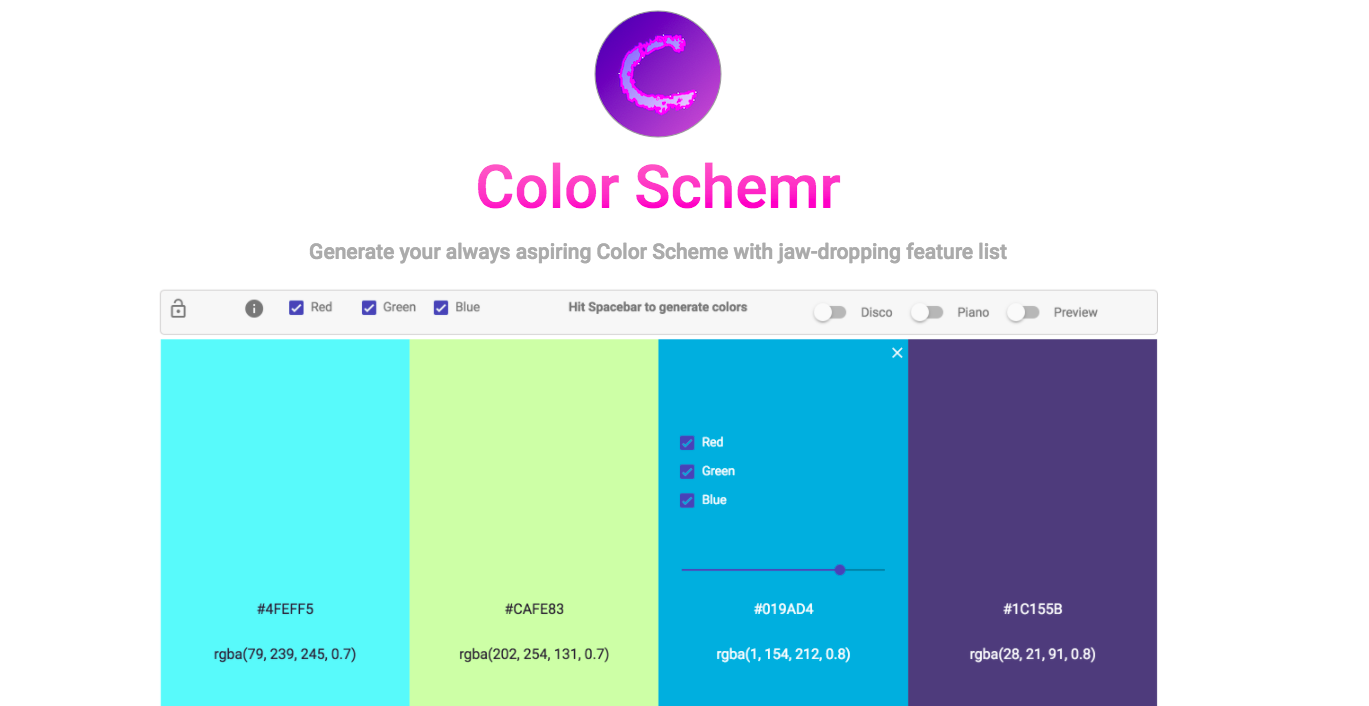Enable the Disco toggle

(x=830, y=313)
